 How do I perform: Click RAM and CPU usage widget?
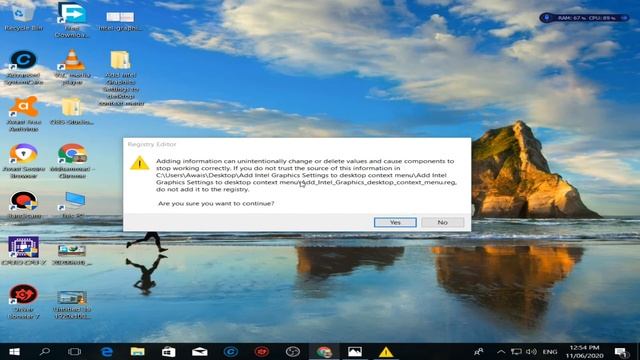point(584,18)
